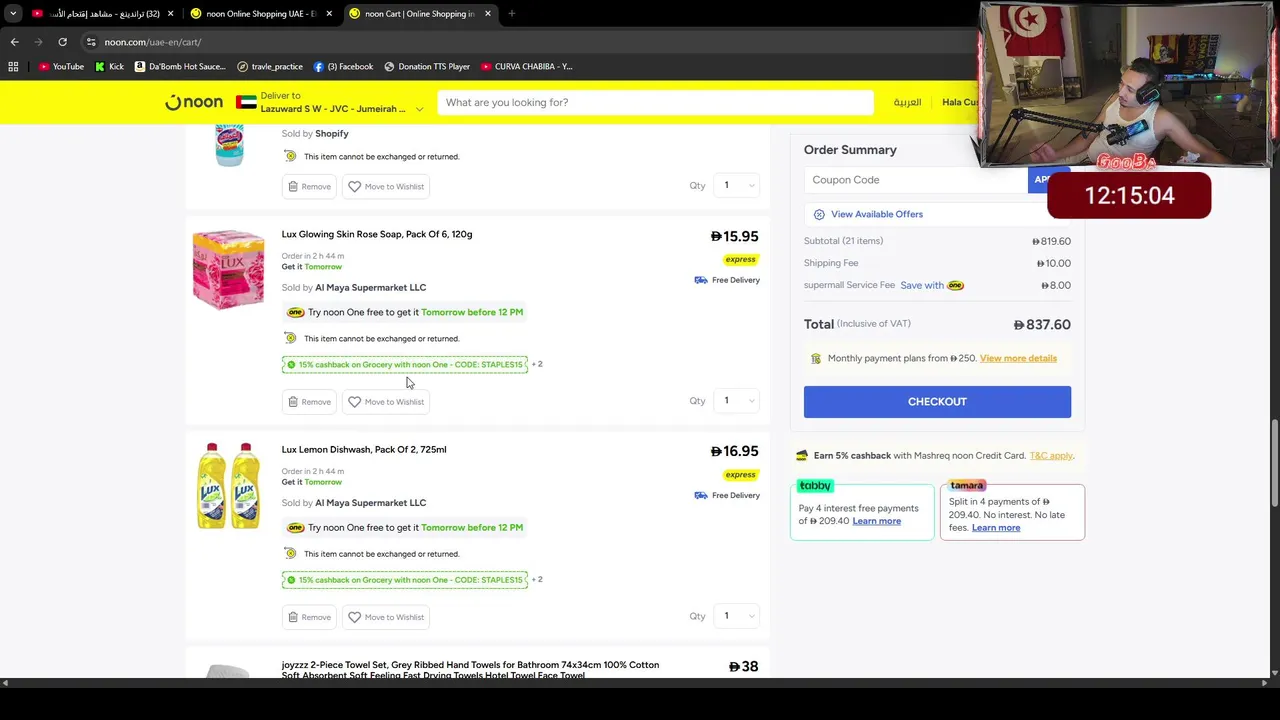
Task: Click the browser forward arrow
Action: click(38, 42)
